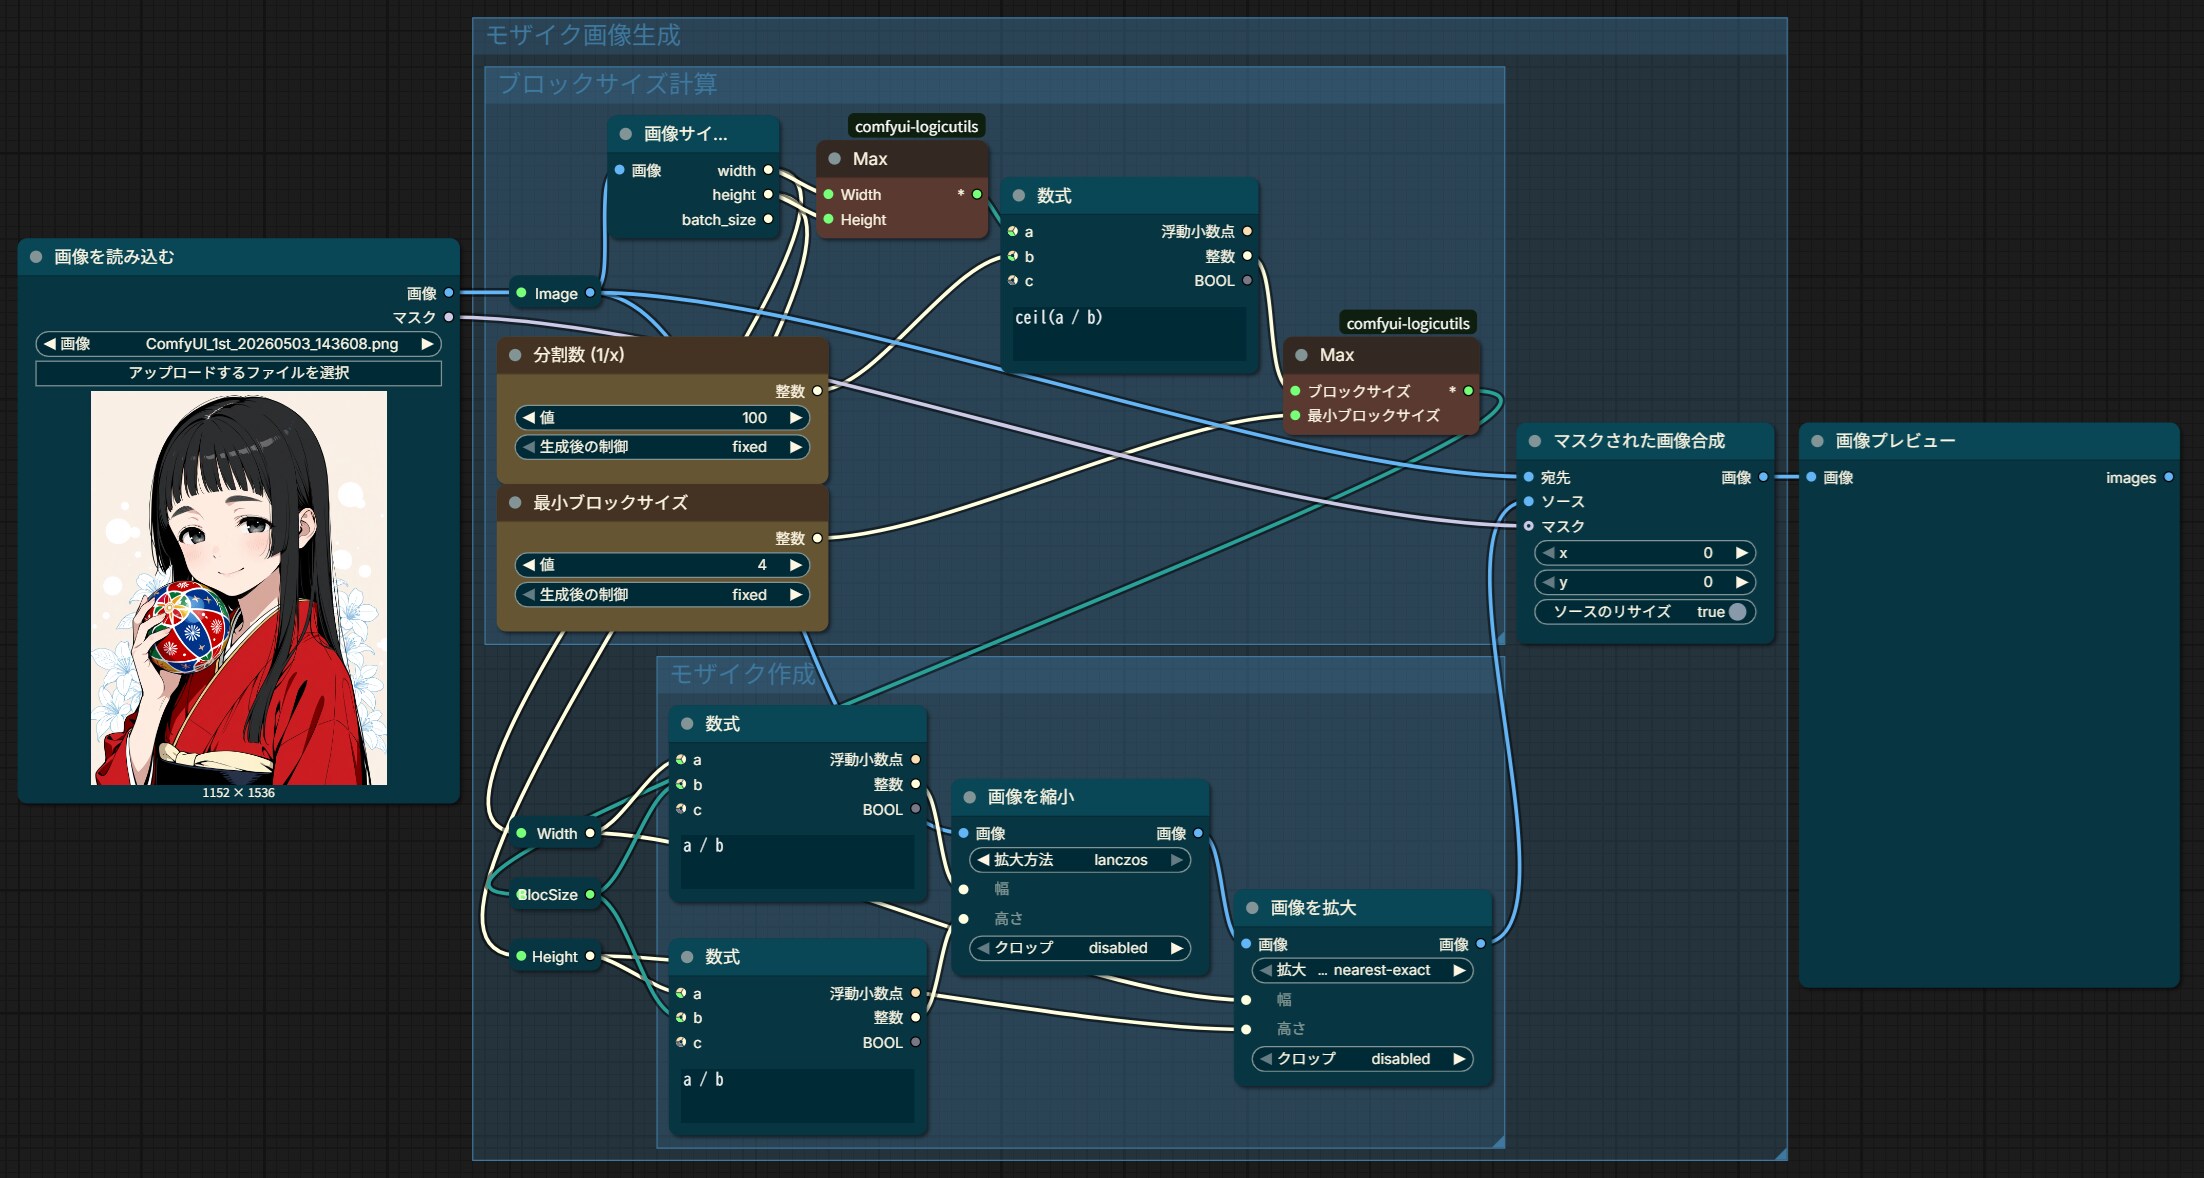The width and height of the screenshot is (2204, 1178).
Task: Decrease y value in マスクされた画像合成
Action: [x=1548, y=582]
